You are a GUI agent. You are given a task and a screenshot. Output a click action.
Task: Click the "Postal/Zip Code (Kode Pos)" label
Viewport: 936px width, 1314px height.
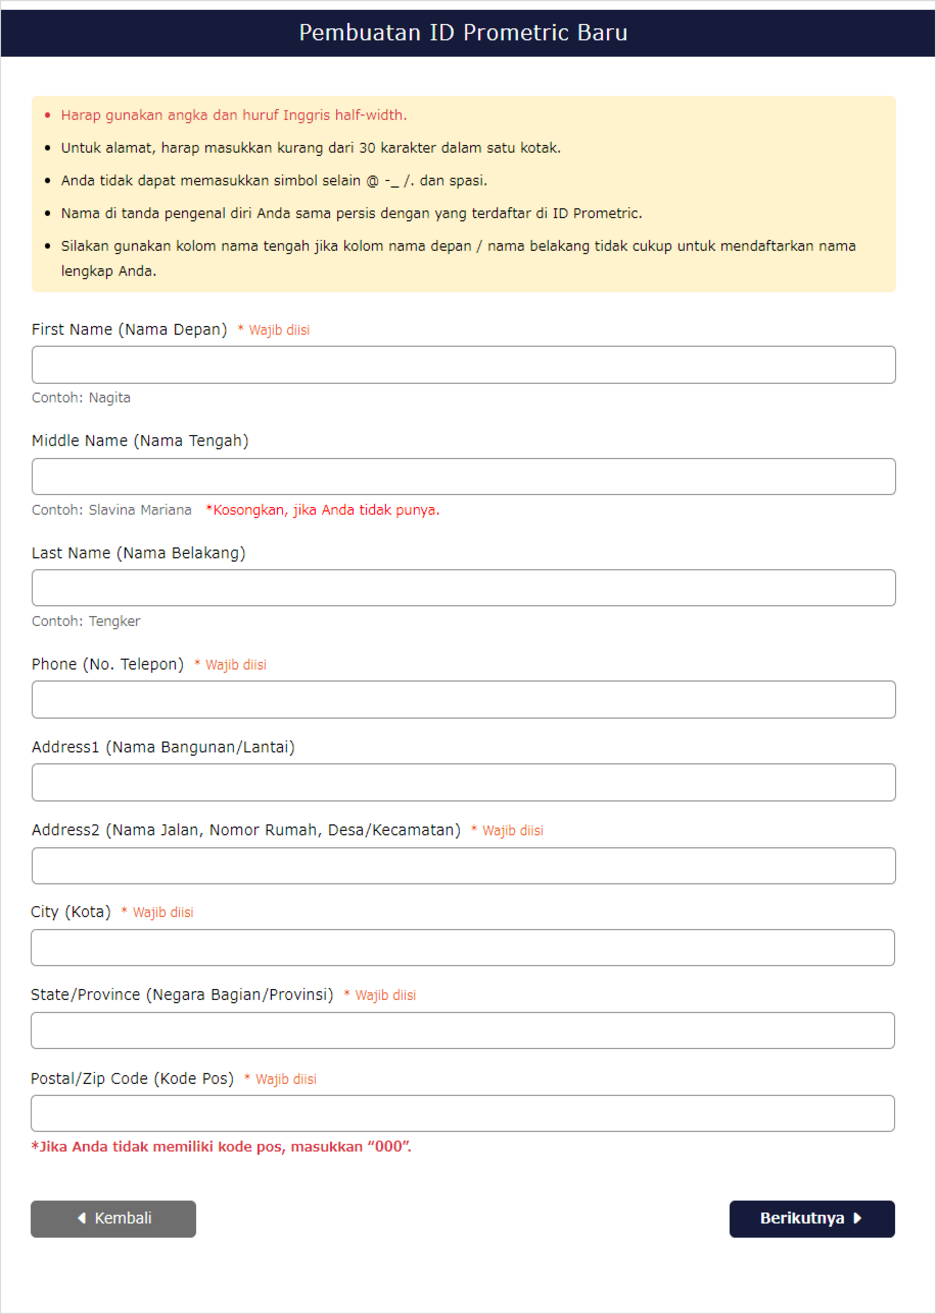[x=132, y=1079]
